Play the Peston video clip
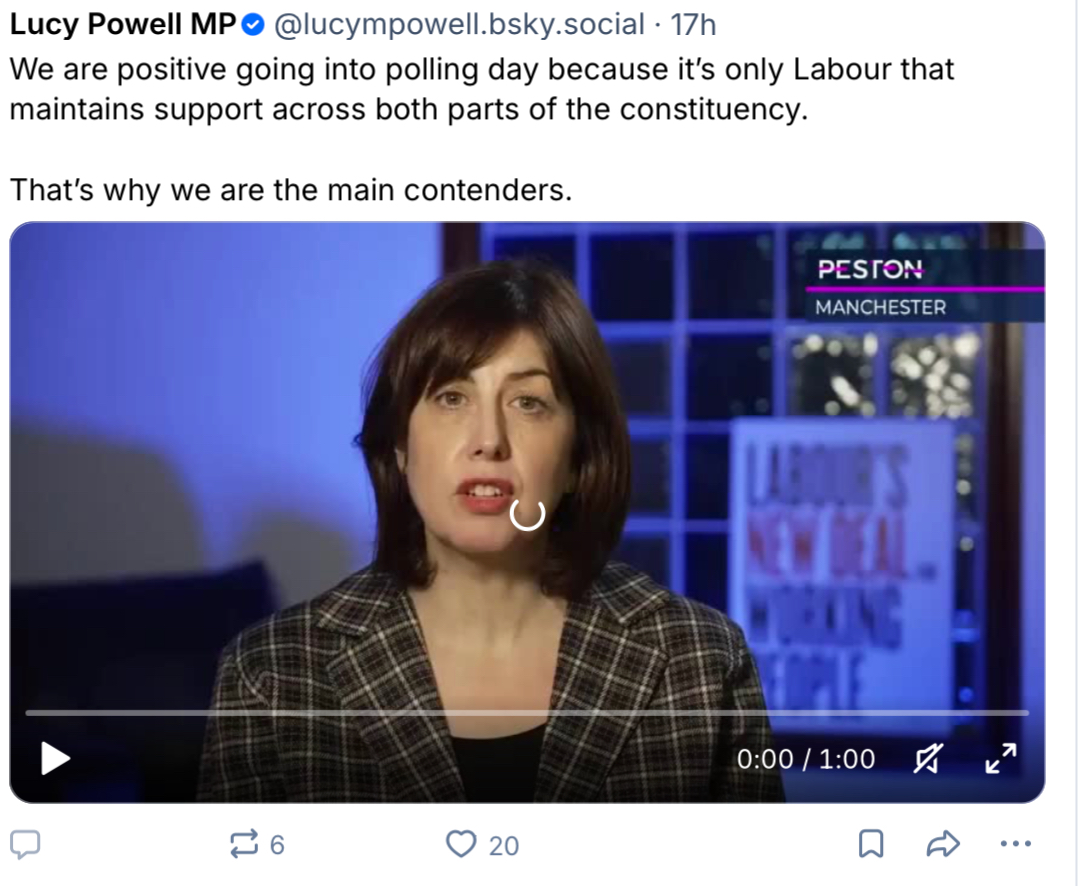Viewport: 1080px width, 886px height. tap(55, 759)
